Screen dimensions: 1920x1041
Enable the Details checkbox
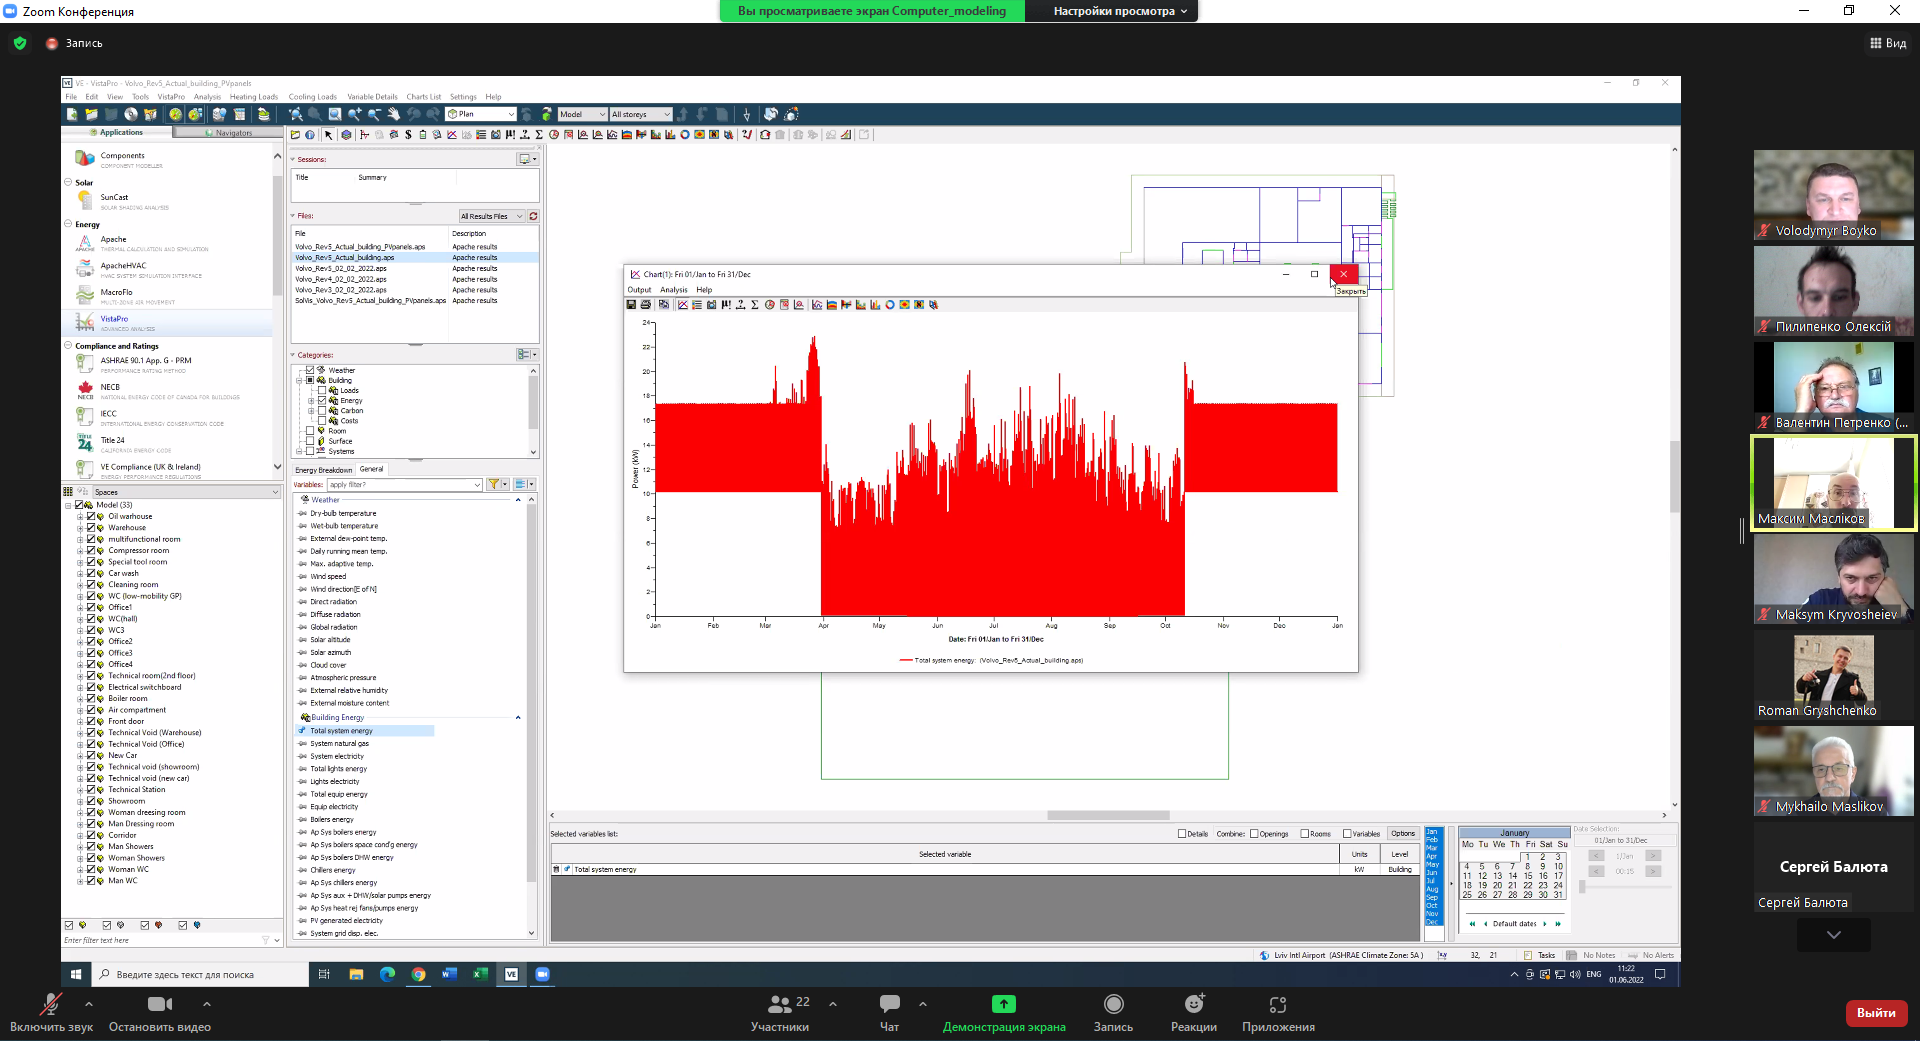click(1182, 834)
